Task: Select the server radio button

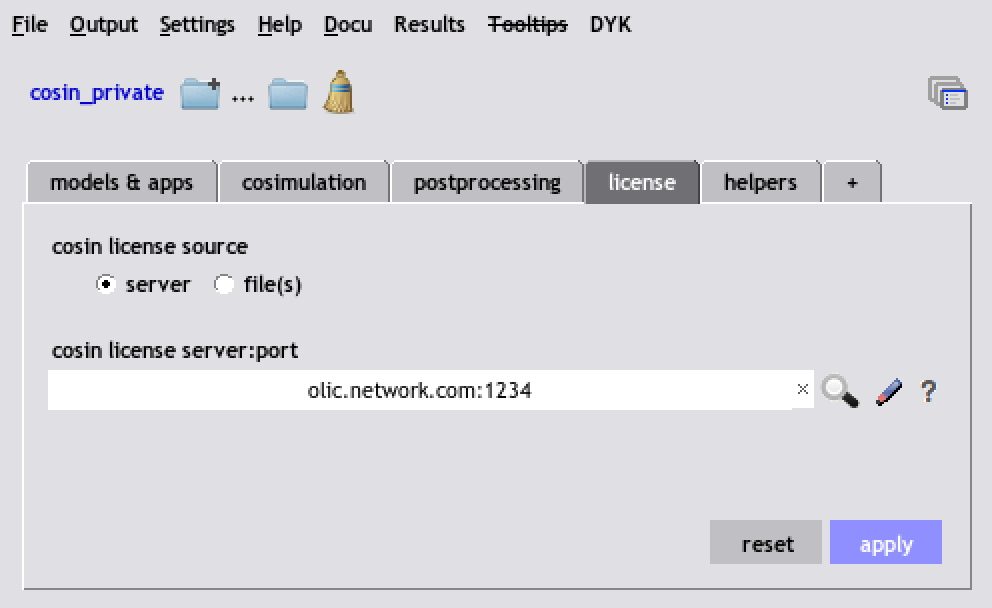Action: (x=106, y=285)
